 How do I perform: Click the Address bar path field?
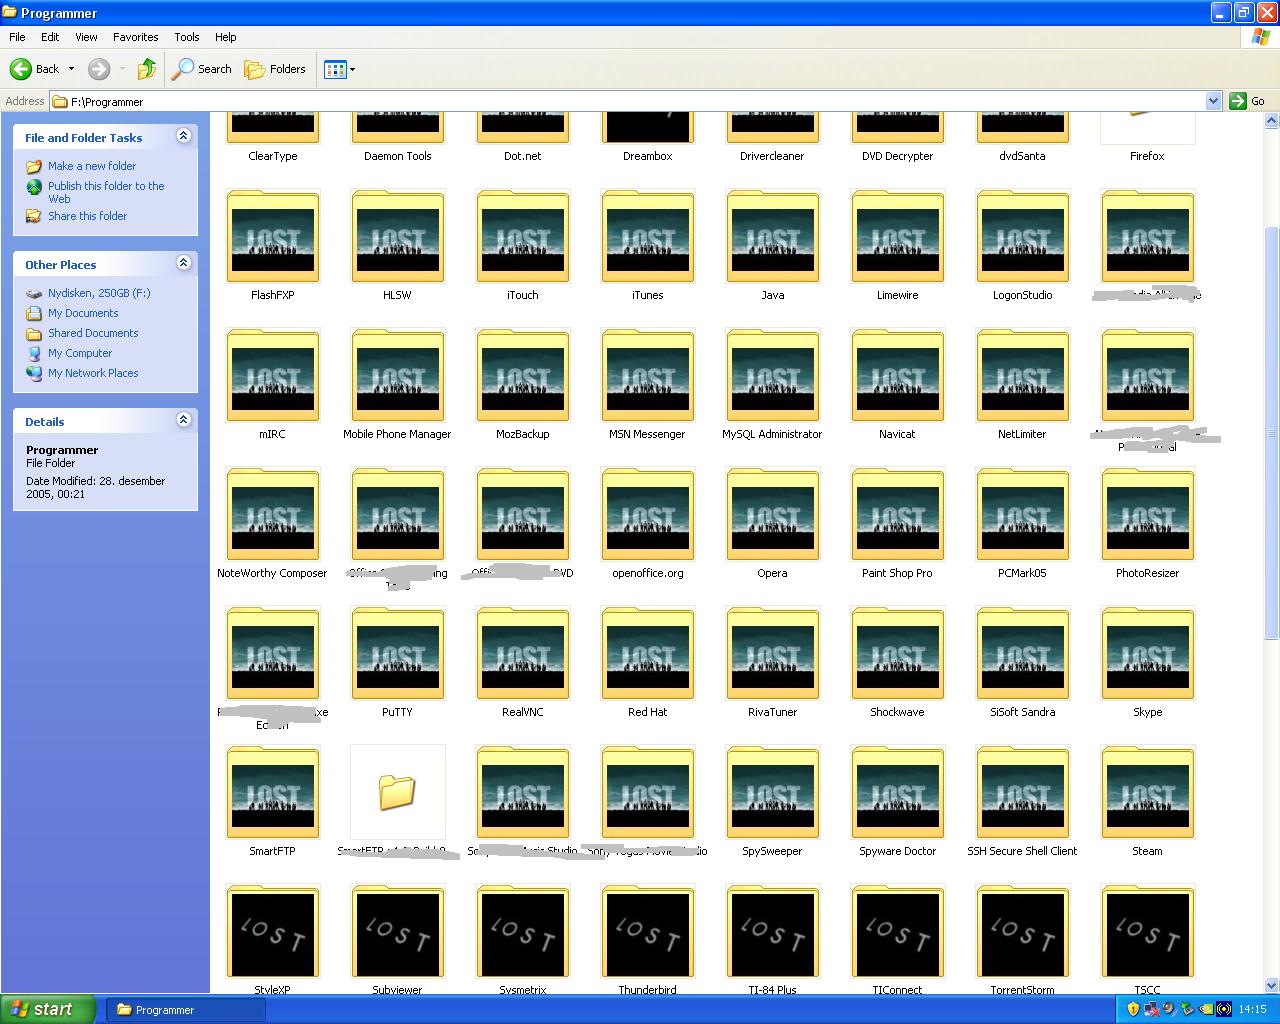pyautogui.click(x=636, y=101)
